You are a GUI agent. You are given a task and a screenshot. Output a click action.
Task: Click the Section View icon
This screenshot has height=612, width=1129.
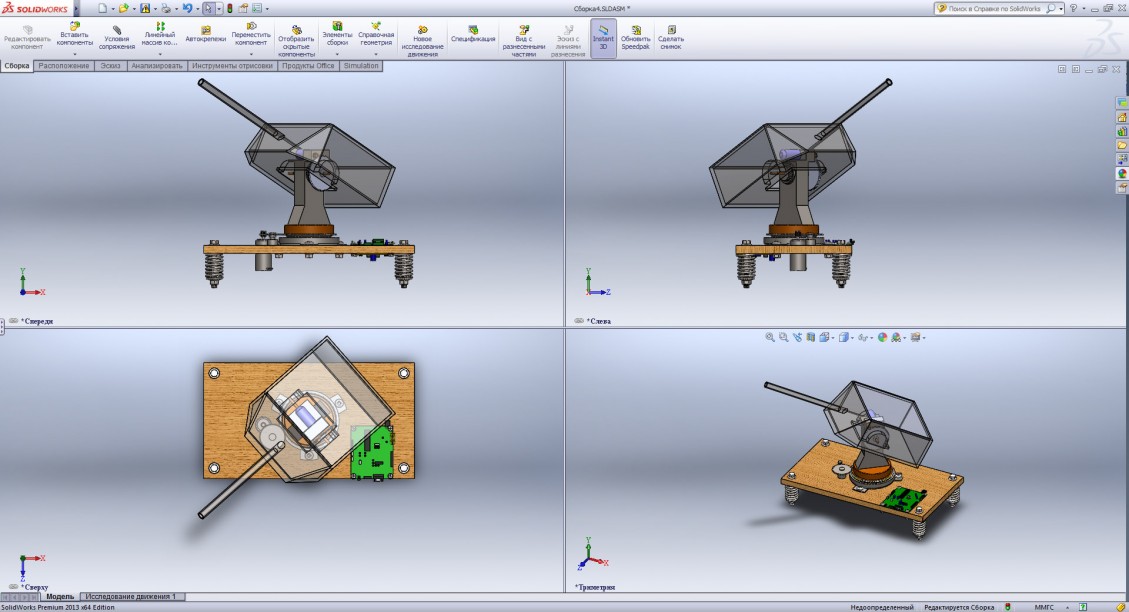[x=811, y=337]
